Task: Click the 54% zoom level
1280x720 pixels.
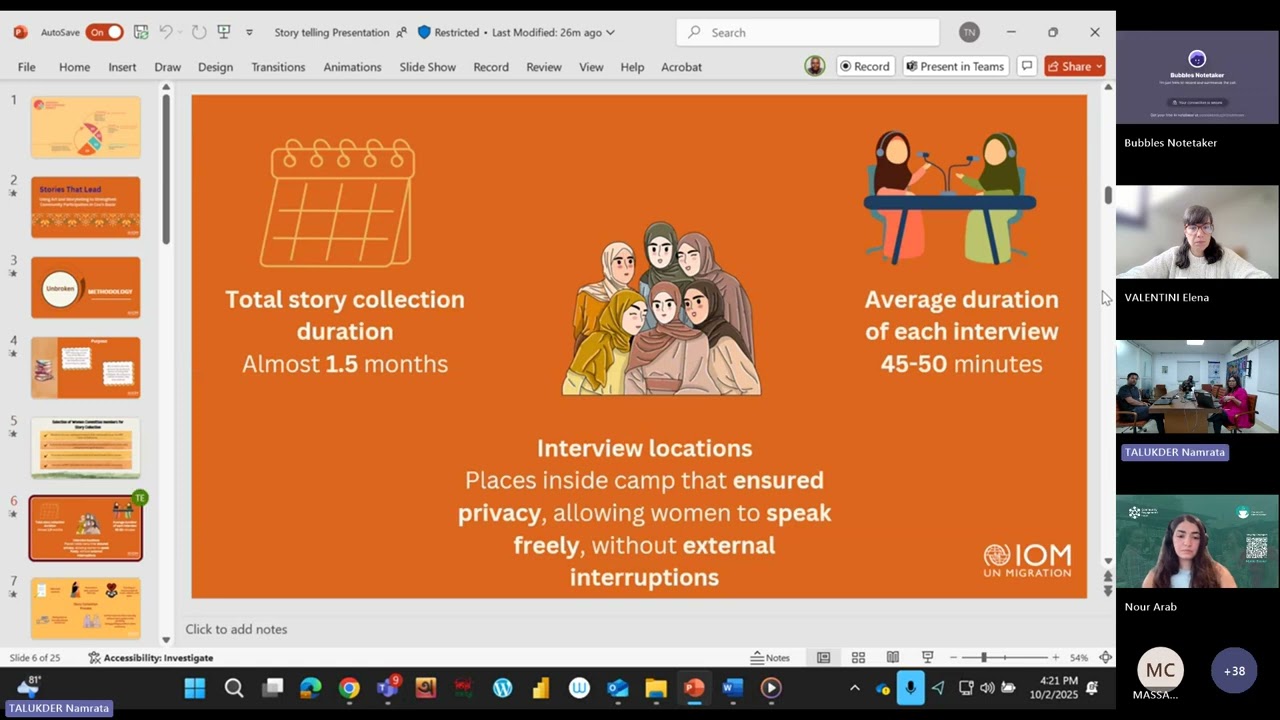Action: [x=1079, y=658]
